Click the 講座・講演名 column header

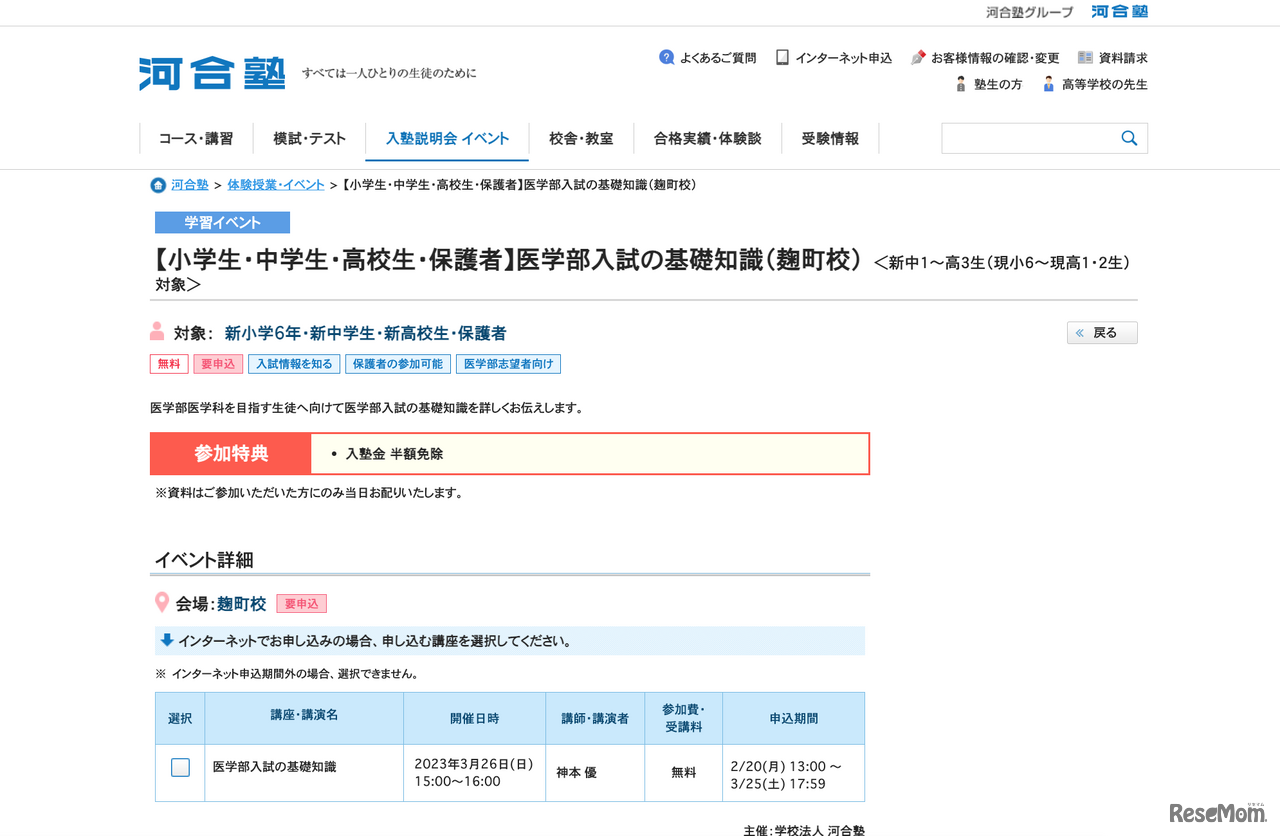304,718
